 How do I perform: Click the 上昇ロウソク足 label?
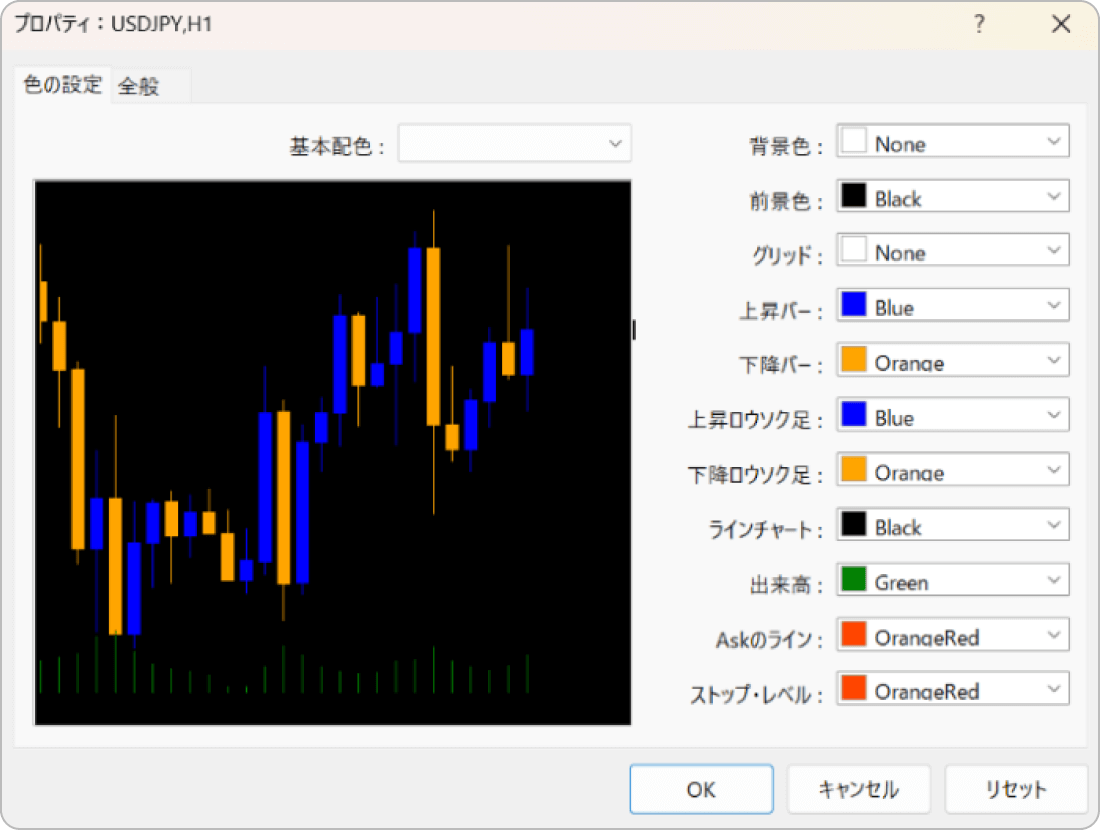[x=755, y=420]
